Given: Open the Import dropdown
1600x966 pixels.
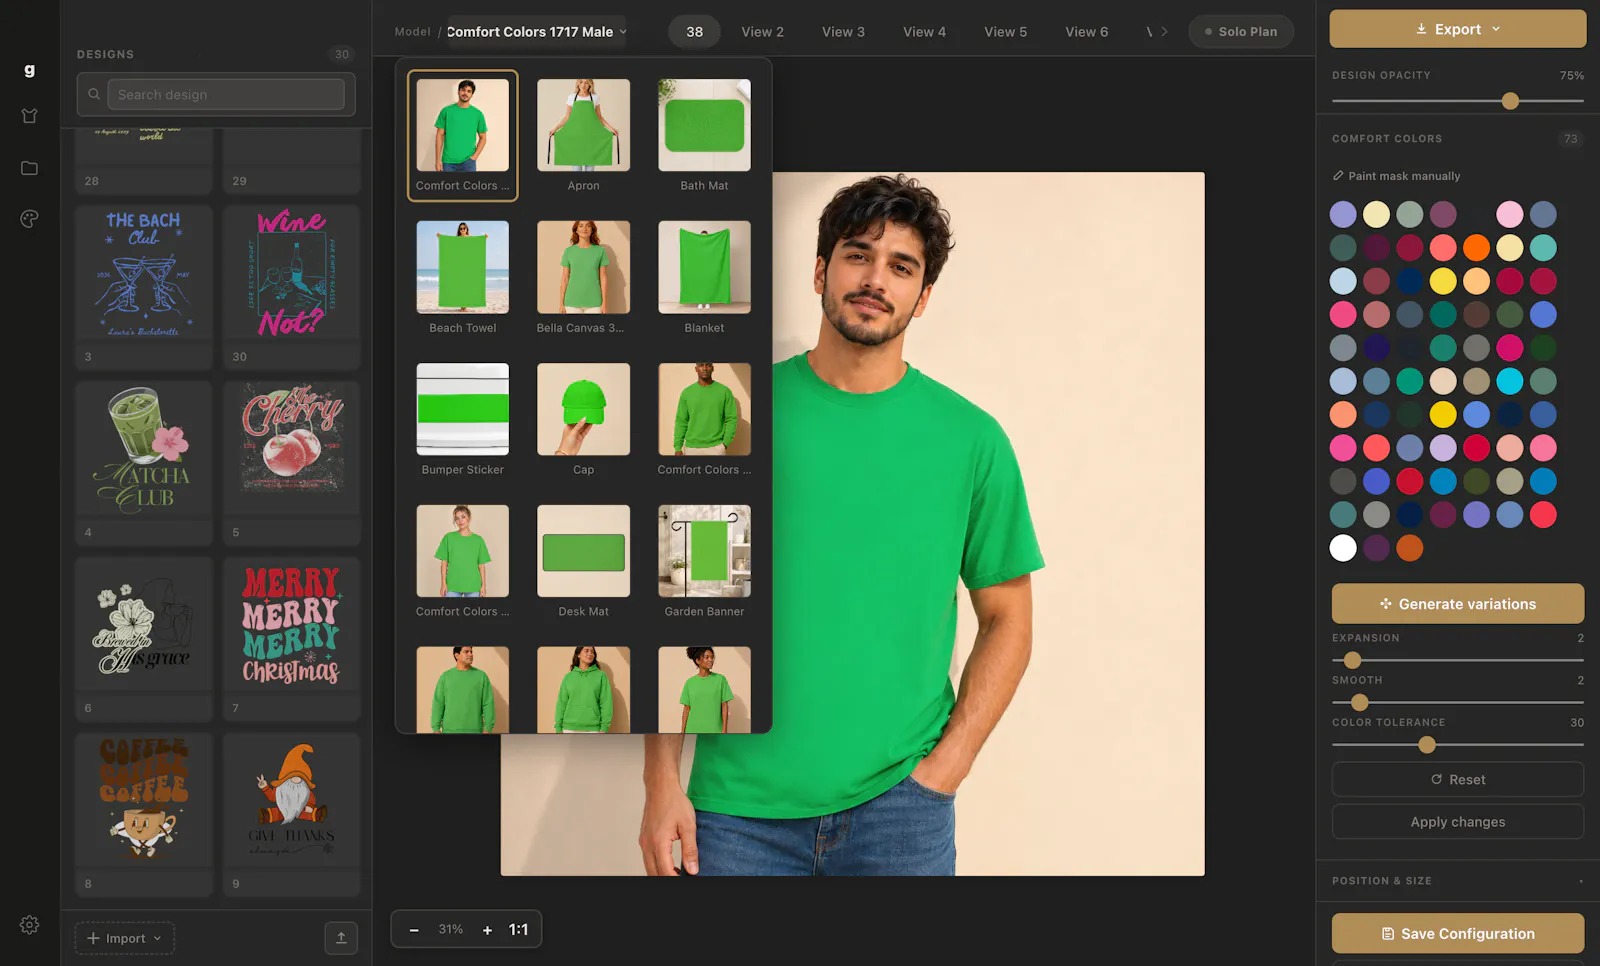Looking at the screenshot, I should [125, 938].
